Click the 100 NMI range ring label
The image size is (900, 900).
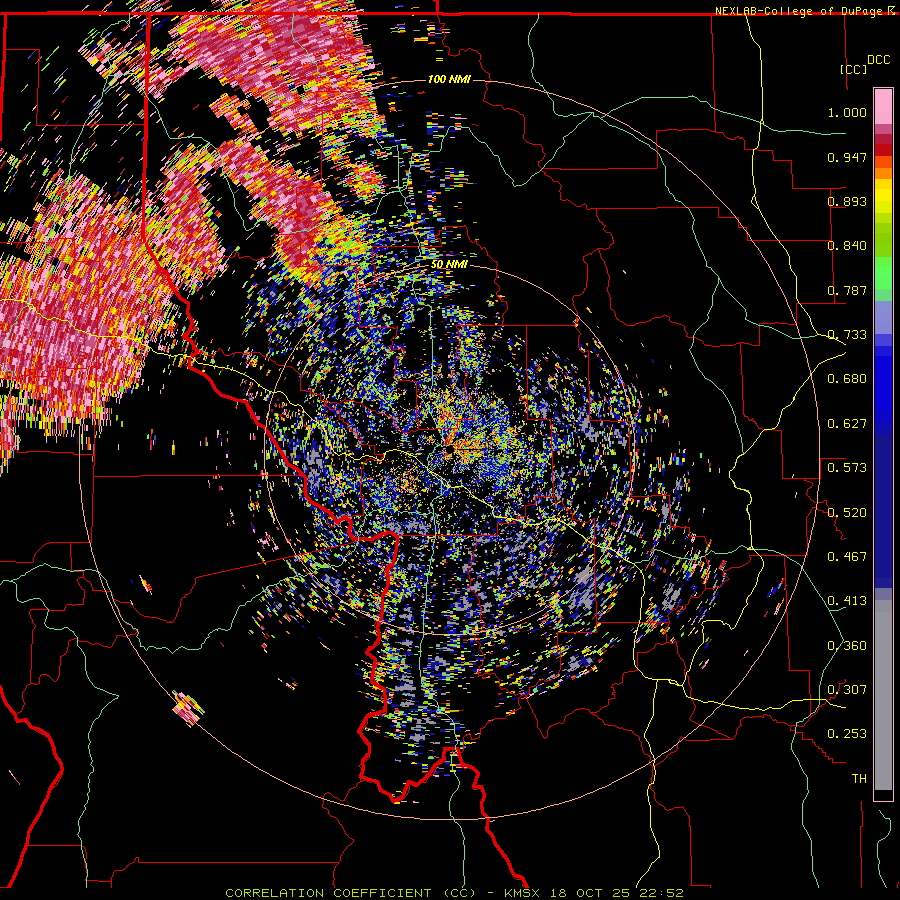449,79
